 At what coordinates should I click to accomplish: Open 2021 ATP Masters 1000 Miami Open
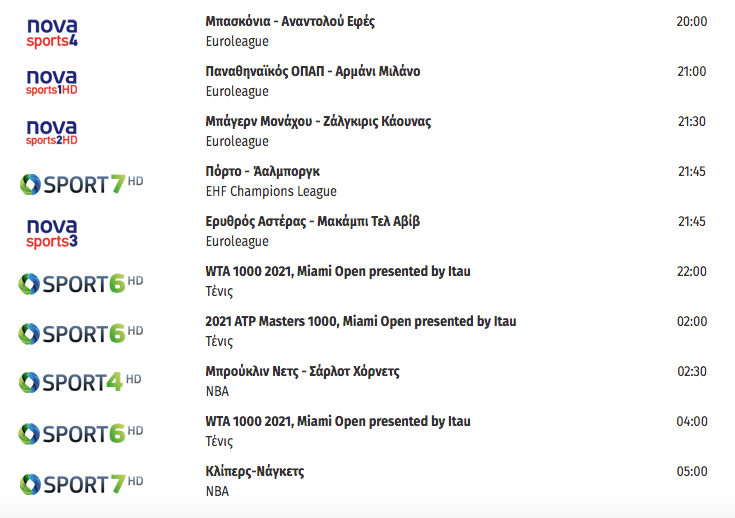tap(361, 322)
